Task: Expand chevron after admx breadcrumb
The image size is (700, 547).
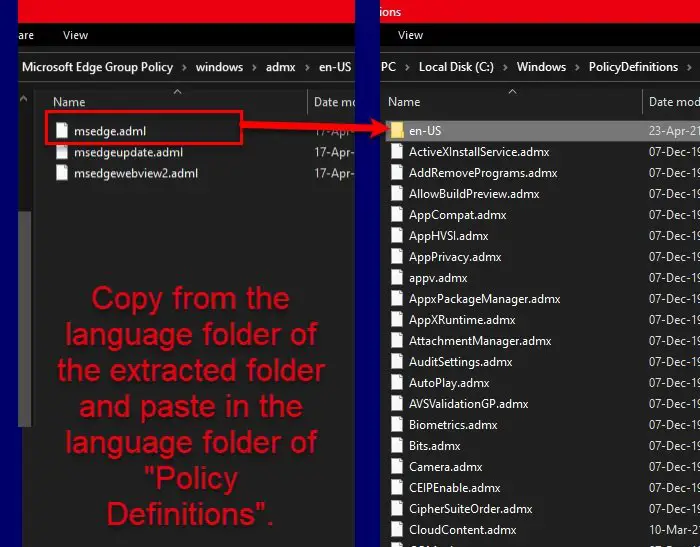Action: coord(307,68)
